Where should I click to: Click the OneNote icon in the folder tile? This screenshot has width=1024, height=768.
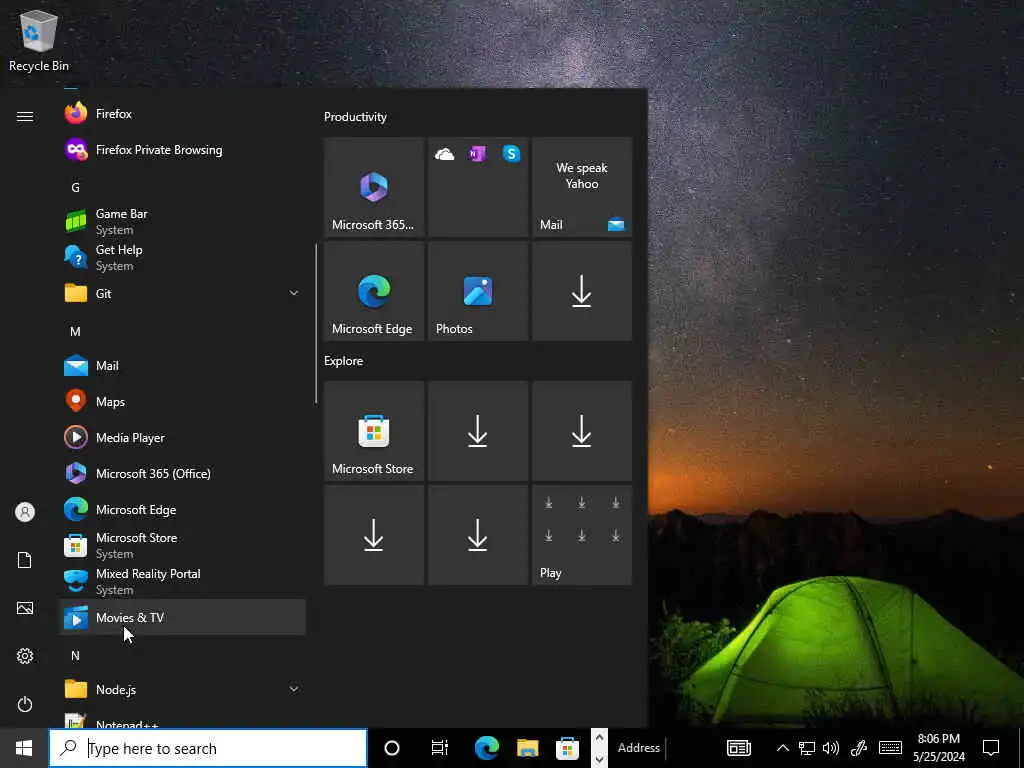click(x=477, y=154)
